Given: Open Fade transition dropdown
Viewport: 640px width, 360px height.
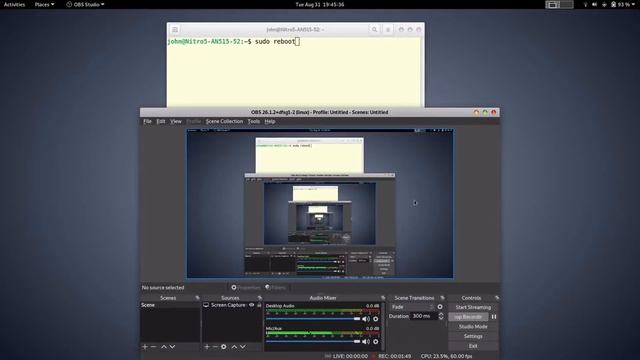Looking at the screenshot, I should point(412,307).
